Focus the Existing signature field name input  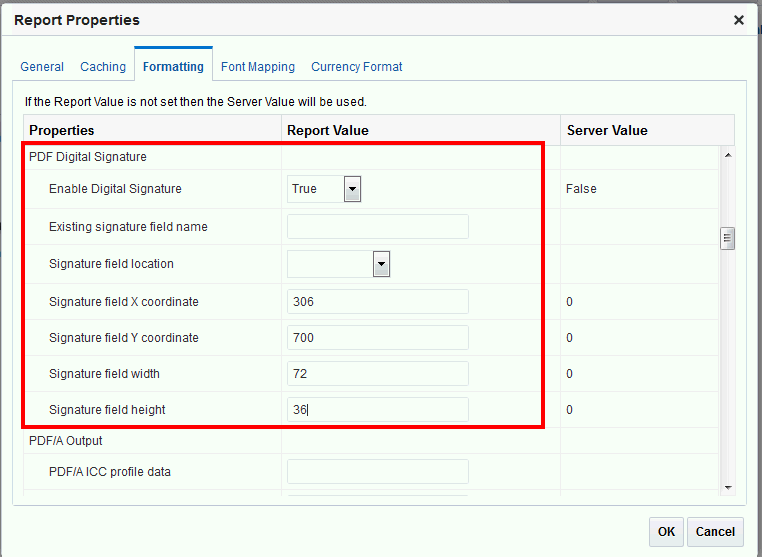point(378,226)
